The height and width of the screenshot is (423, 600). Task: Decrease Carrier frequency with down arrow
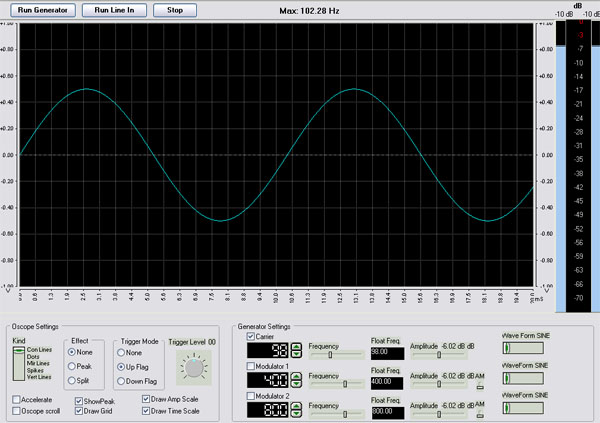[296, 354]
